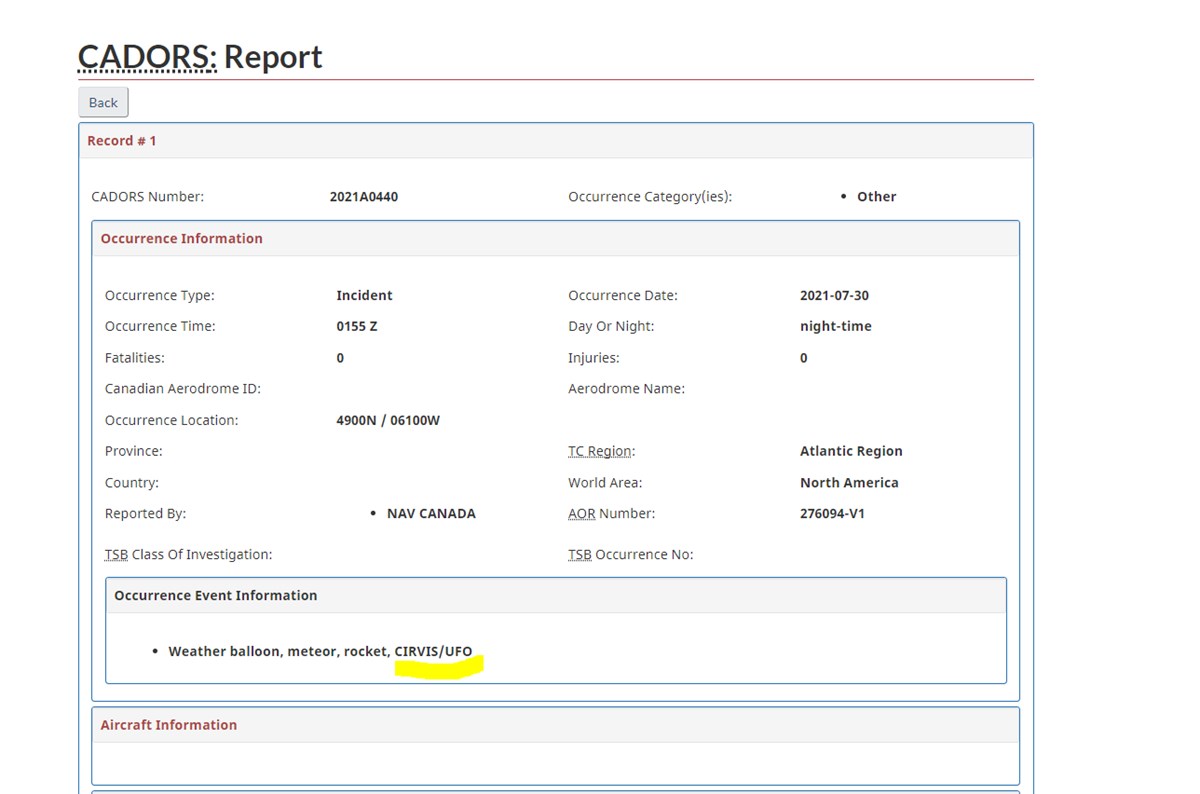Click the Occurrence Event Information heading
The width and height of the screenshot is (1200, 794).
click(215, 595)
